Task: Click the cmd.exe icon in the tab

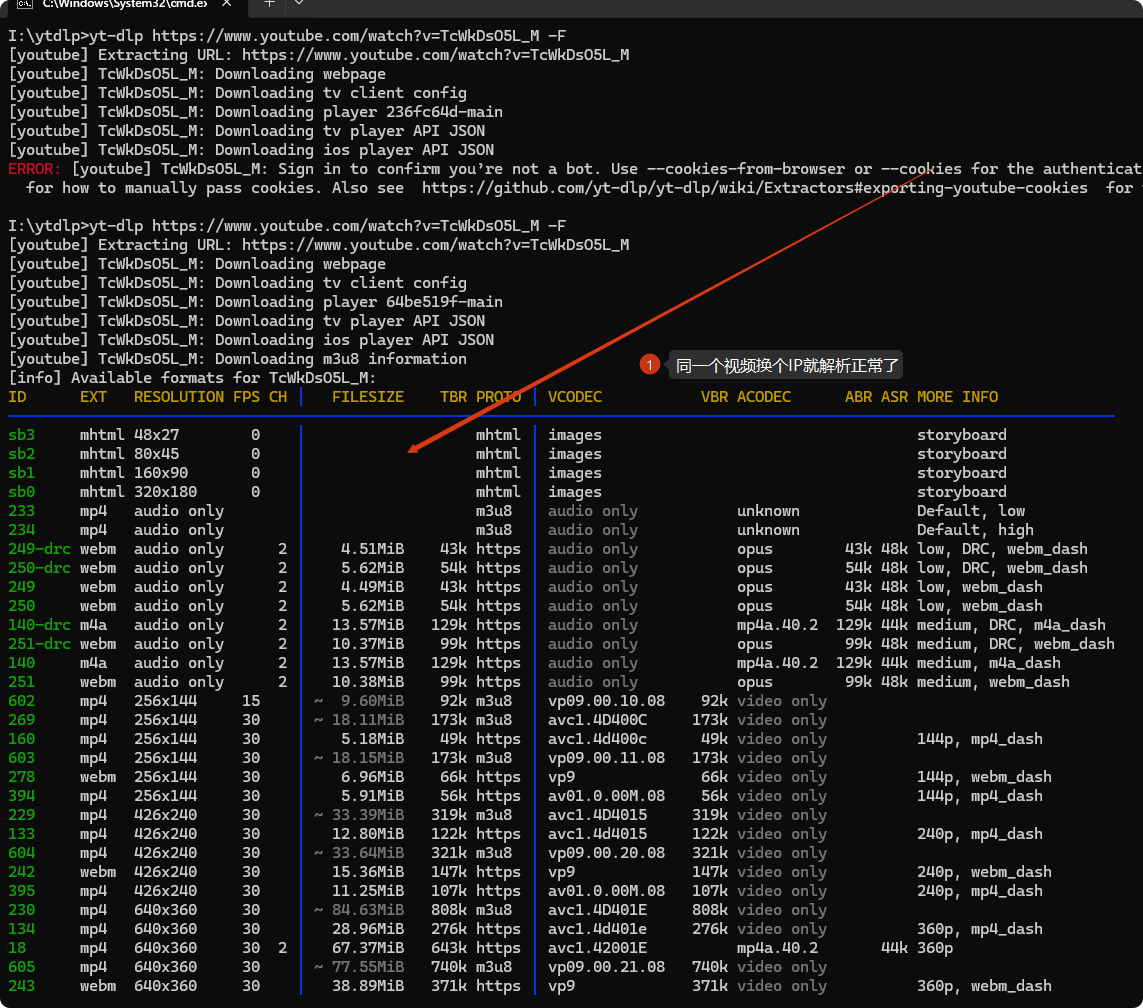Action: (x=23, y=5)
